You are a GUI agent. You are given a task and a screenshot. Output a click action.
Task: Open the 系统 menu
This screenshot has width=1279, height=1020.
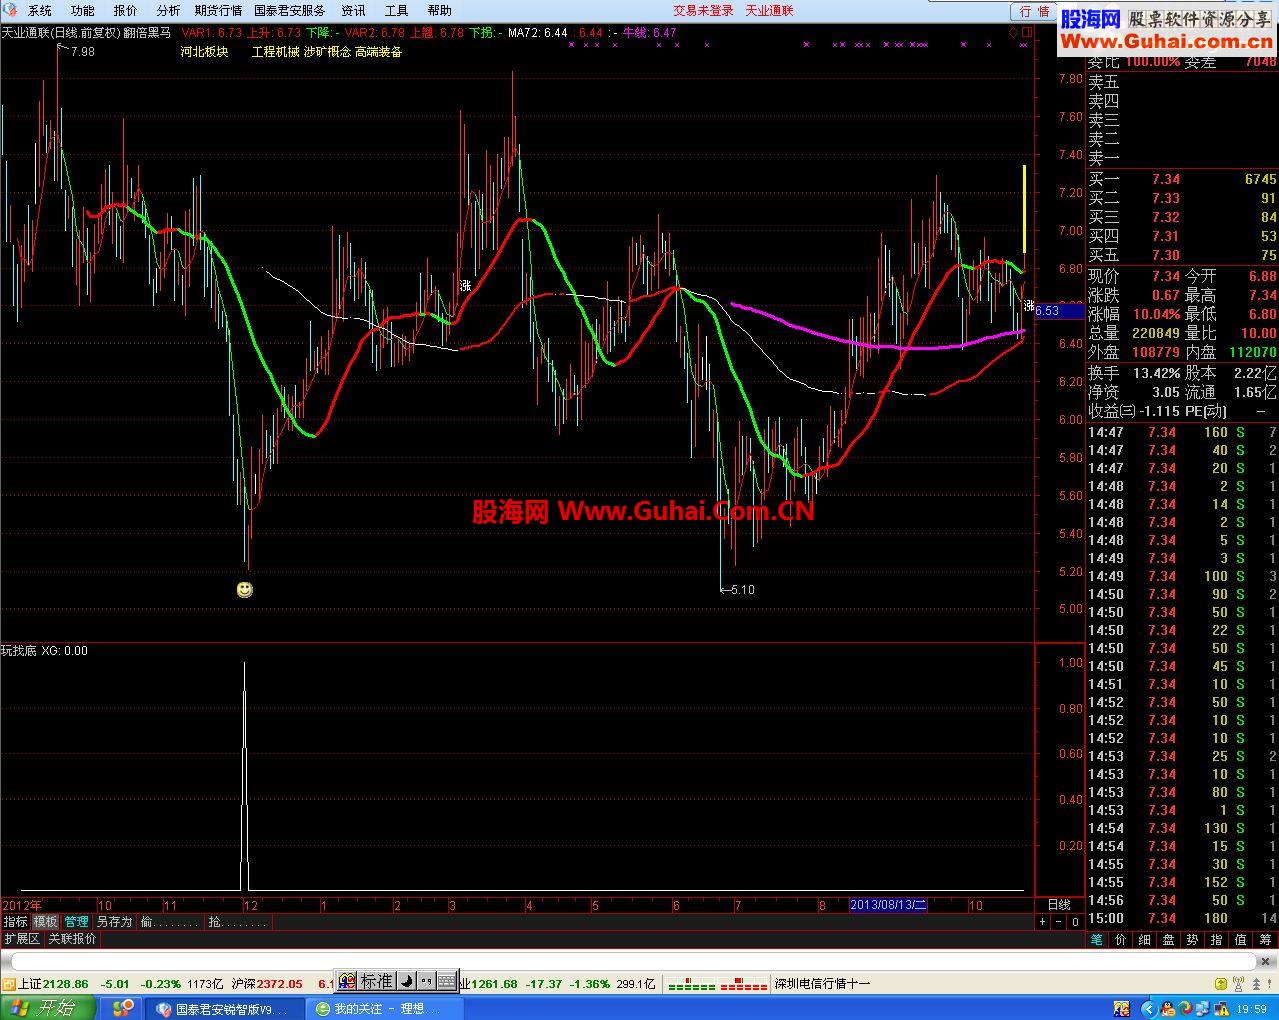40,10
